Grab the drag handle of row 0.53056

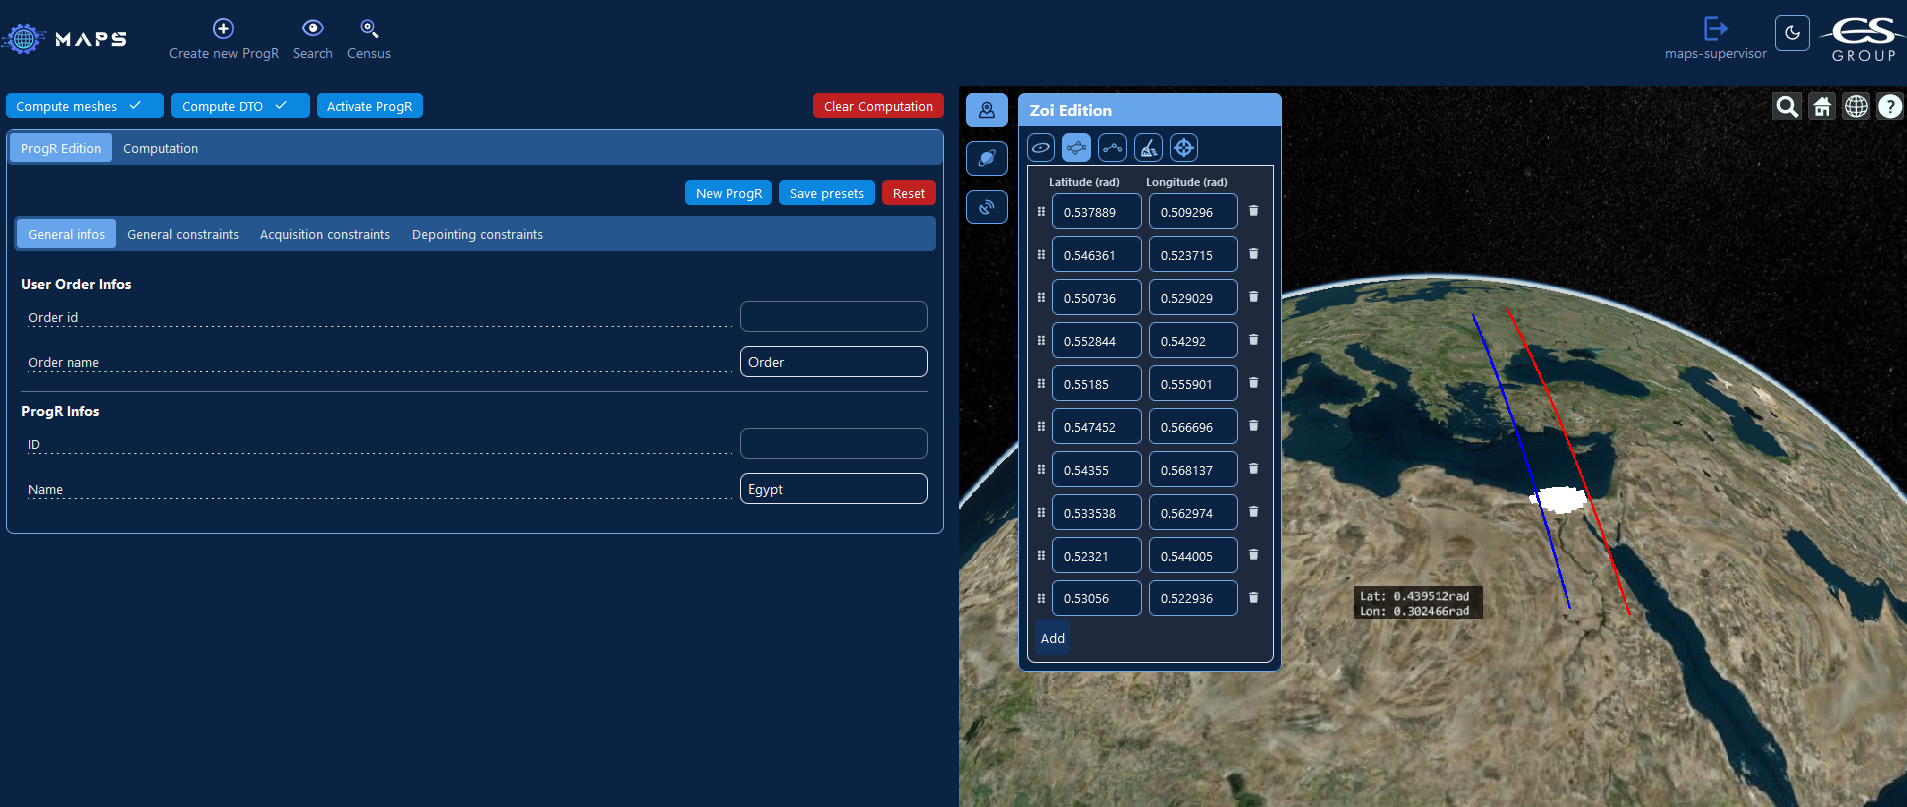tap(1041, 599)
